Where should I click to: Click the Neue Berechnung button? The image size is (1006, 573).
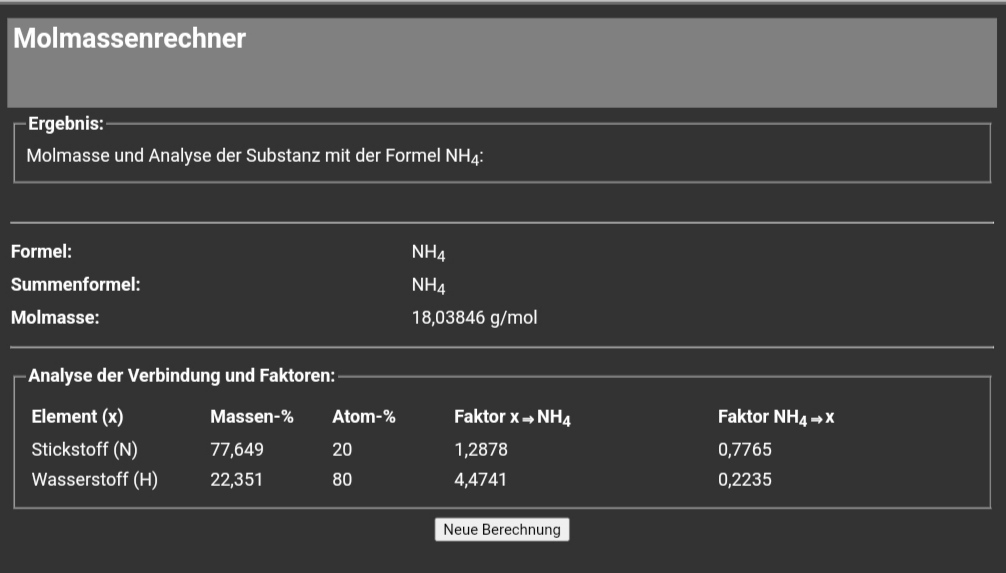(502, 529)
